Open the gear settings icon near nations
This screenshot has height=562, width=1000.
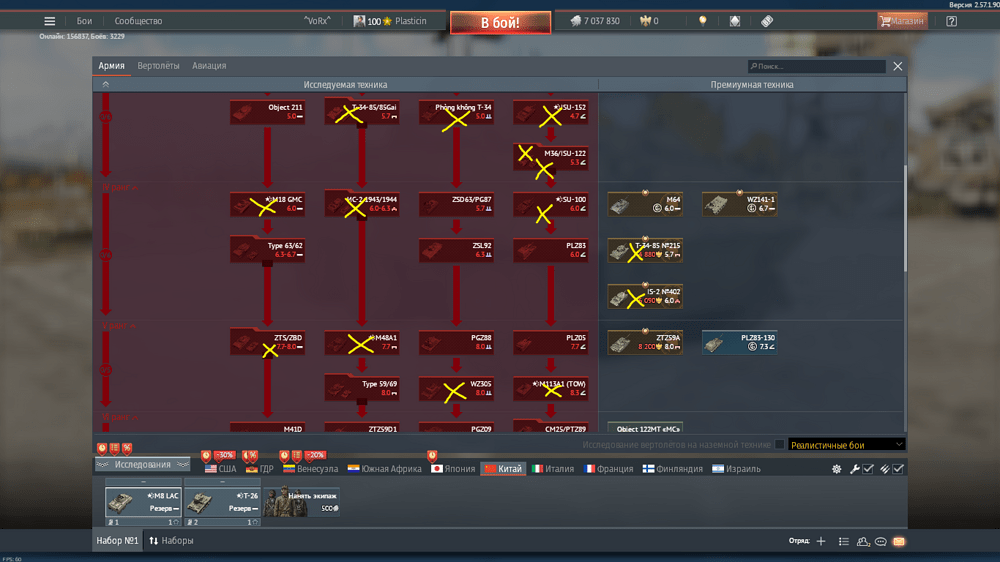(x=836, y=469)
